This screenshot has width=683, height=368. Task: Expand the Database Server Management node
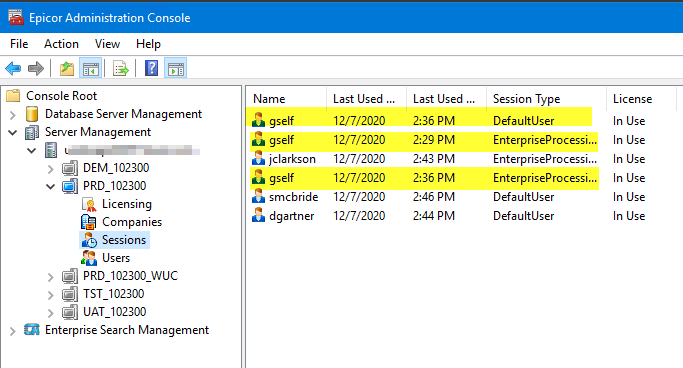tap(13, 115)
